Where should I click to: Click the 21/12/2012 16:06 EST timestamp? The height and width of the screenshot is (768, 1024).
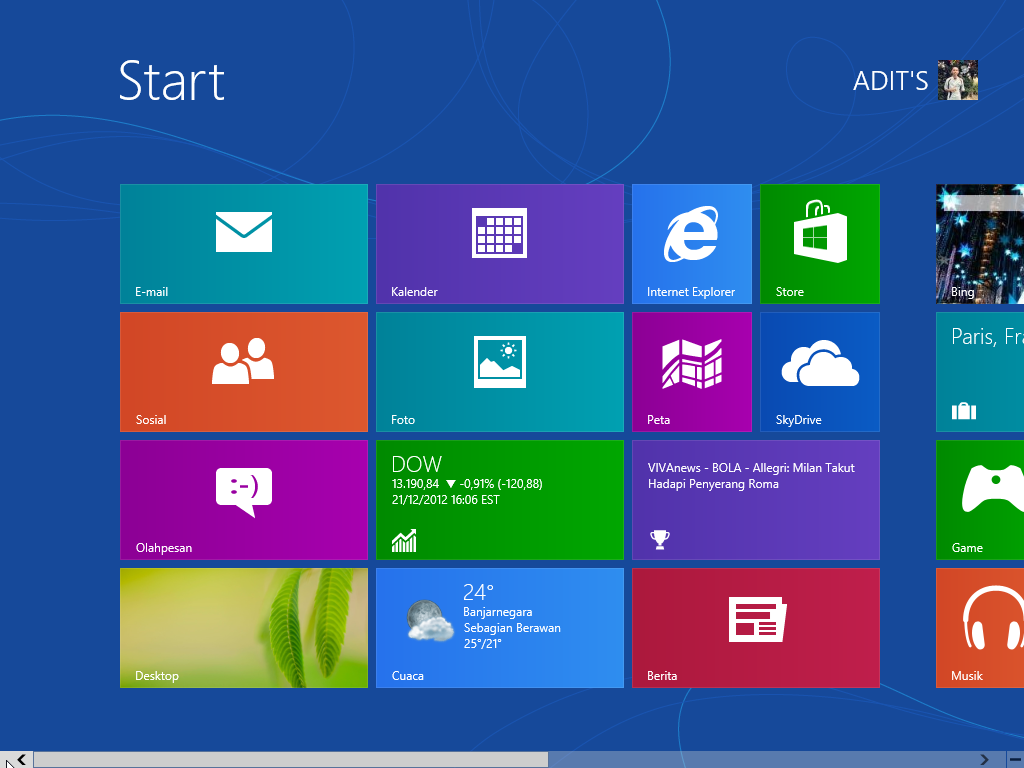tap(445, 500)
